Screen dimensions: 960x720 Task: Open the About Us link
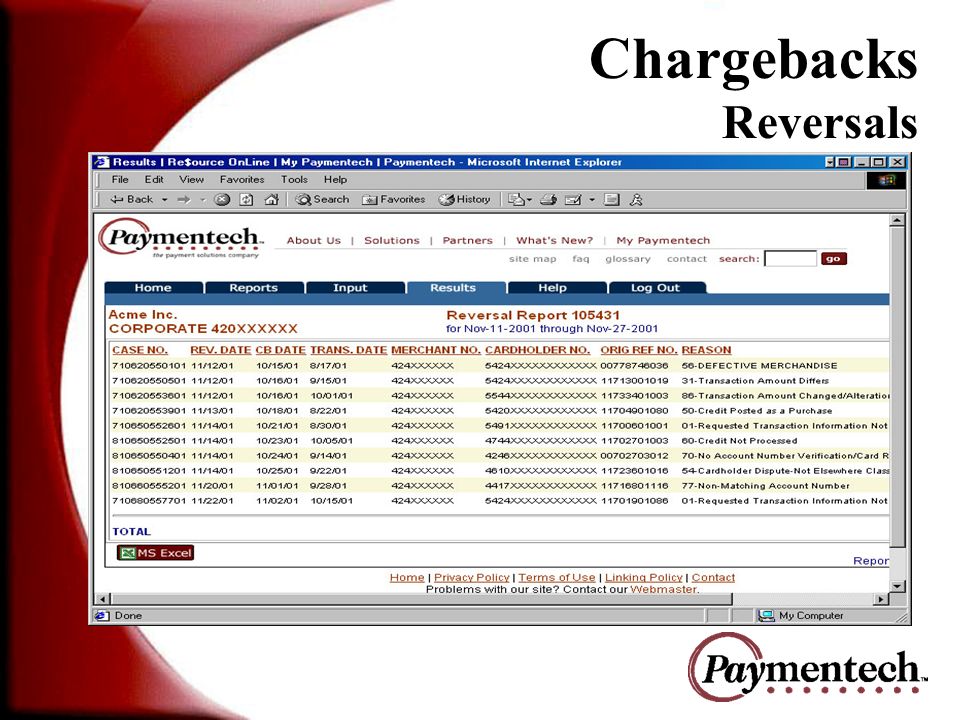point(313,240)
